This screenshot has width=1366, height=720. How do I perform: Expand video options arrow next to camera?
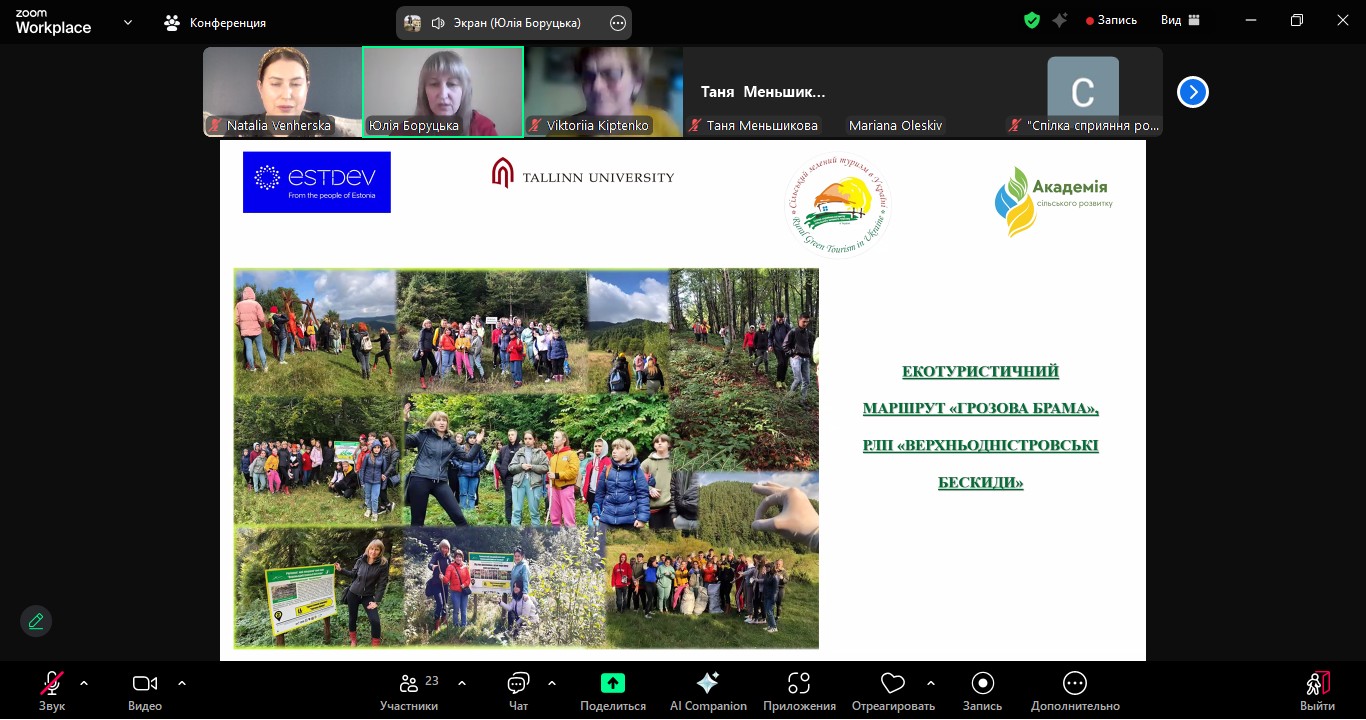[182, 683]
